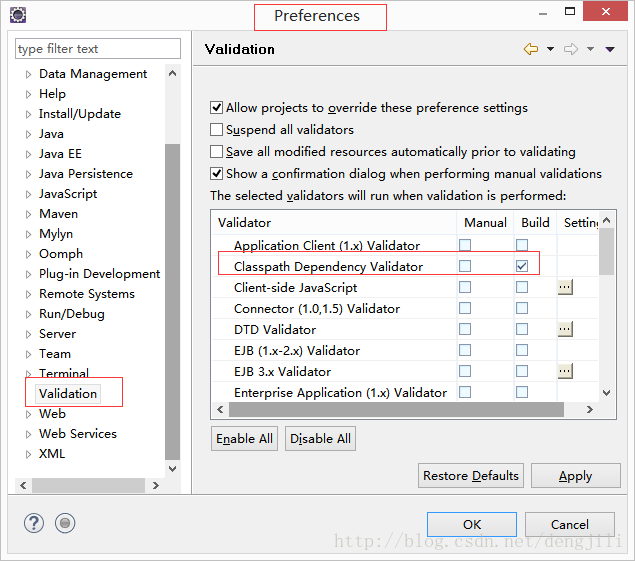This screenshot has height=561, width=635.
Task: Click the oomph preference recorder icon
Action: [65, 523]
